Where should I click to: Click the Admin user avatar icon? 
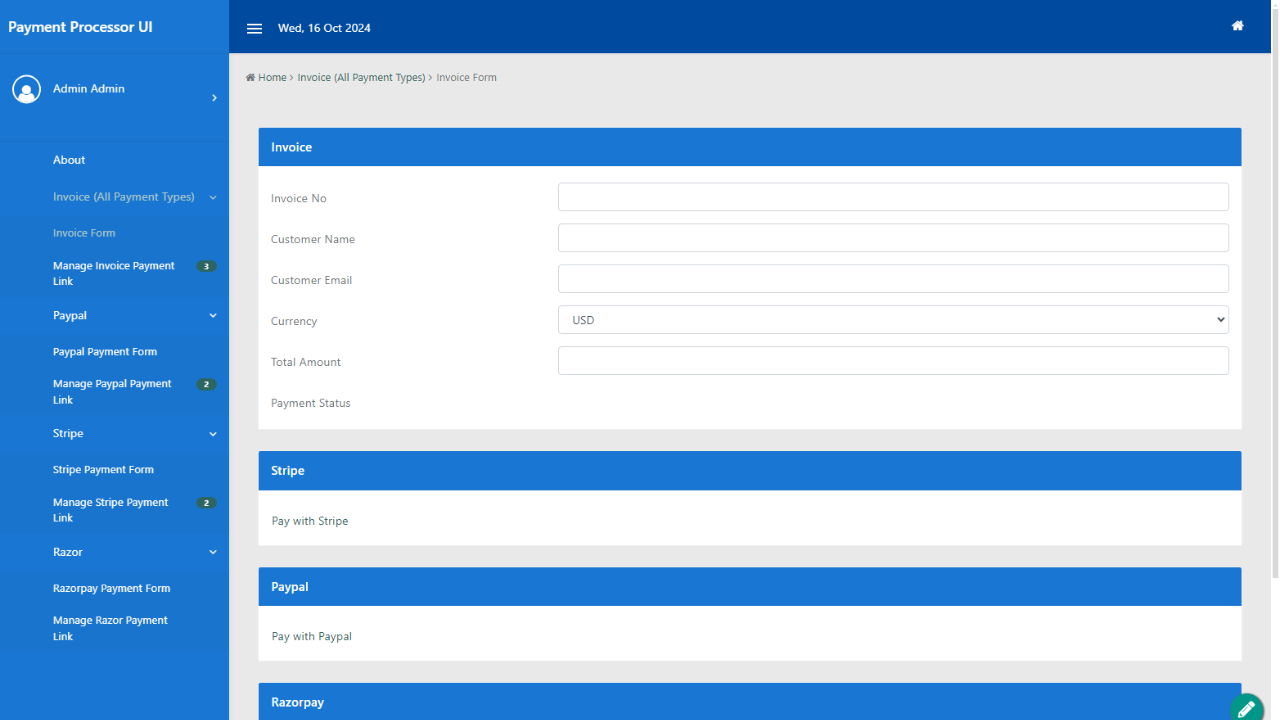point(26,89)
